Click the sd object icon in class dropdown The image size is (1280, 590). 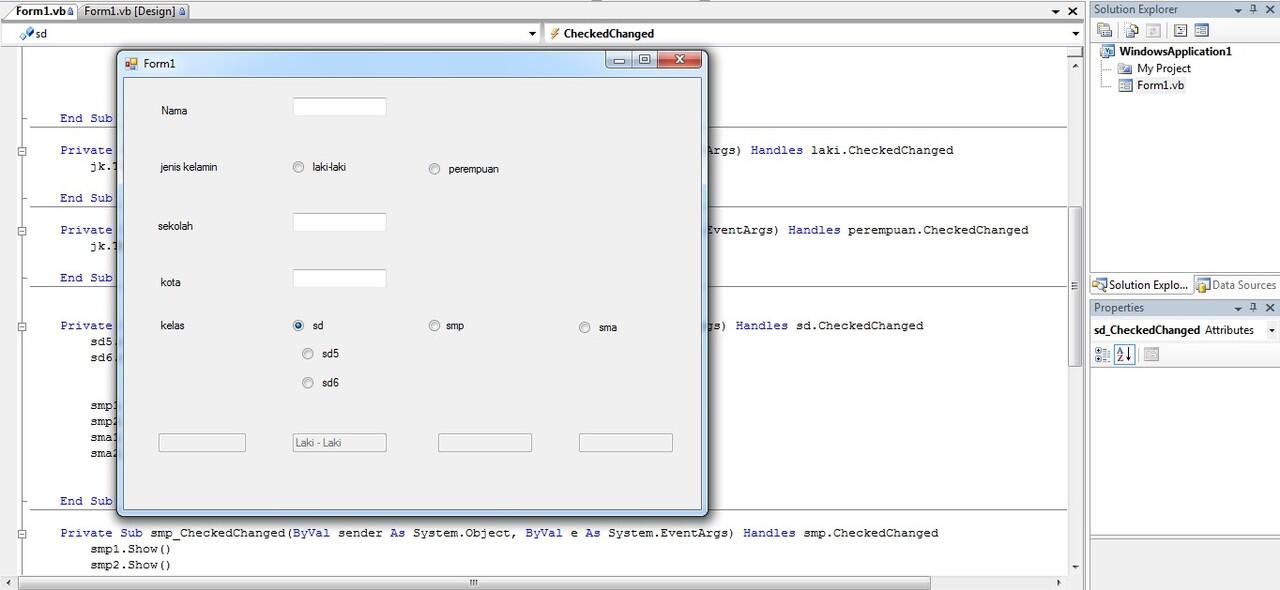click(27, 33)
